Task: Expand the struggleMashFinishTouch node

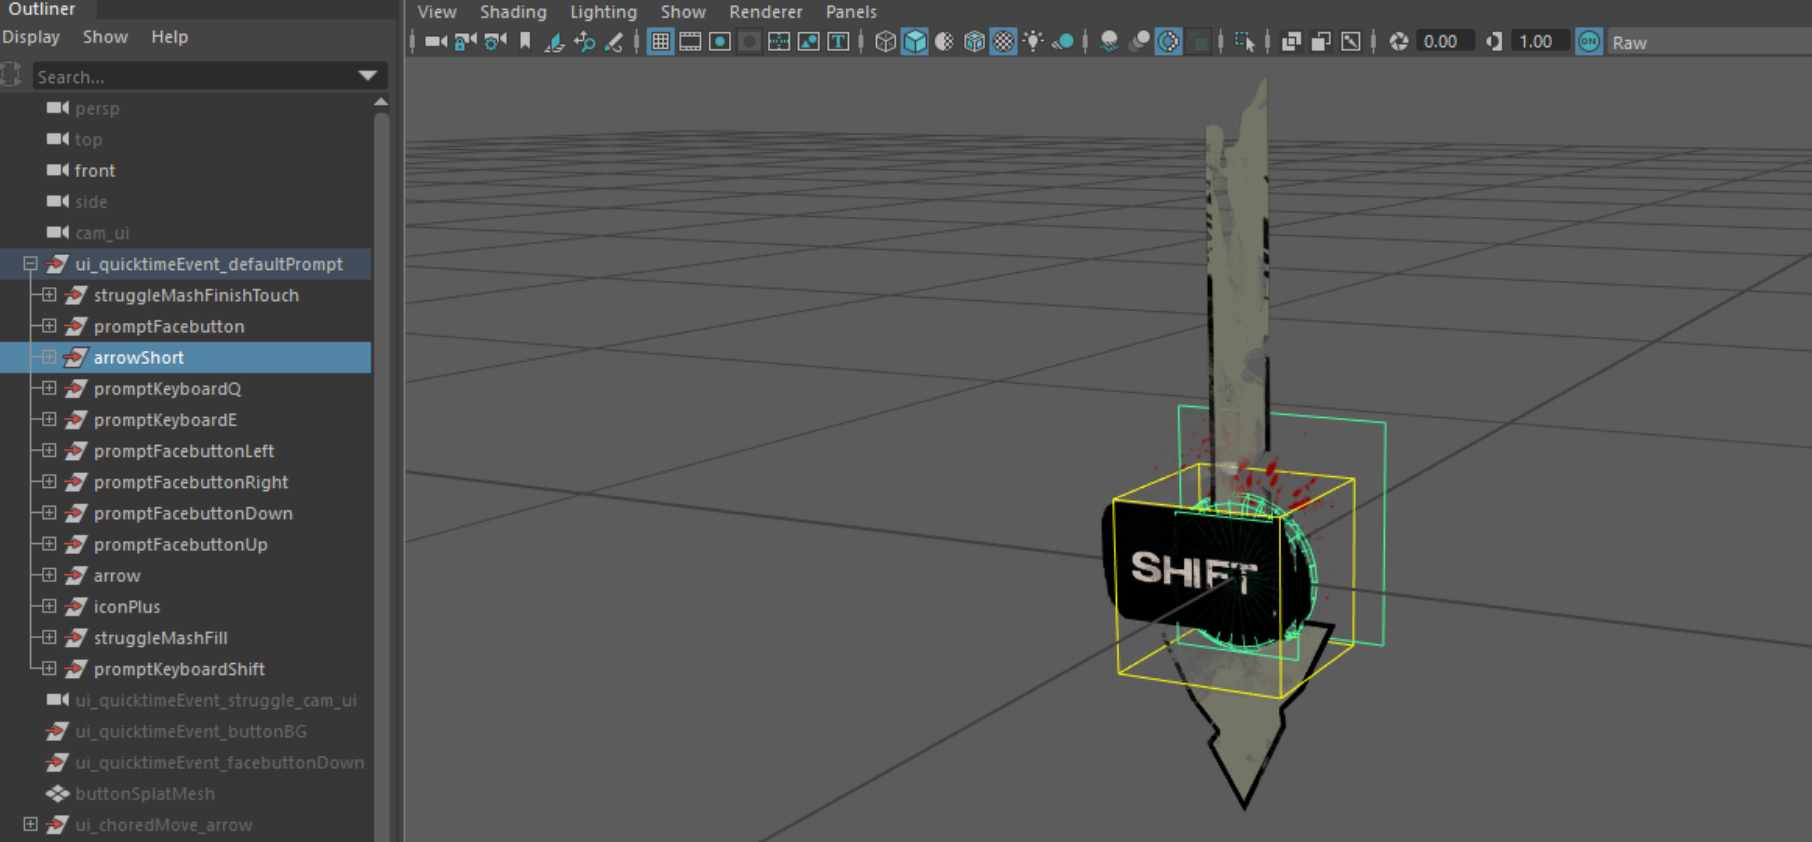Action: coord(49,295)
